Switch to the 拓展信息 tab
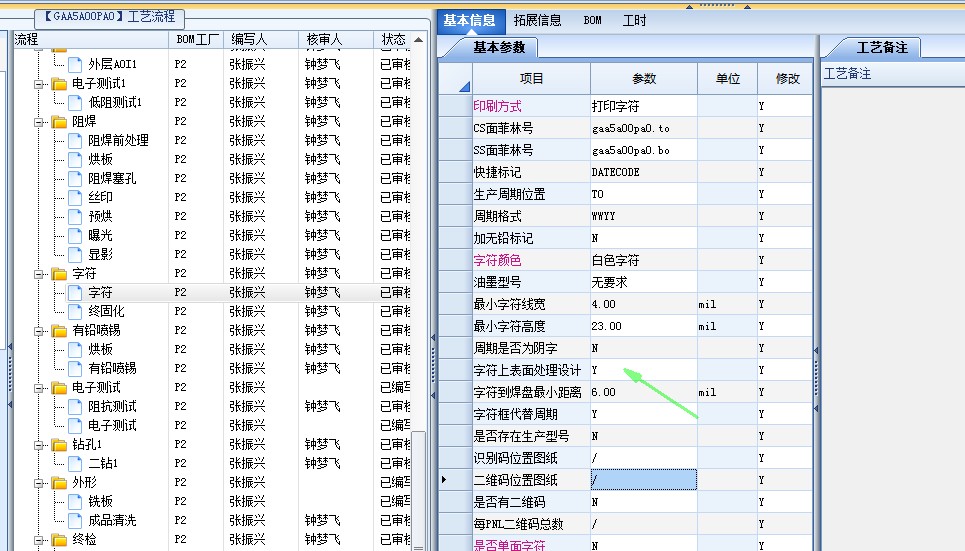The image size is (965, 551). coord(537,20)
